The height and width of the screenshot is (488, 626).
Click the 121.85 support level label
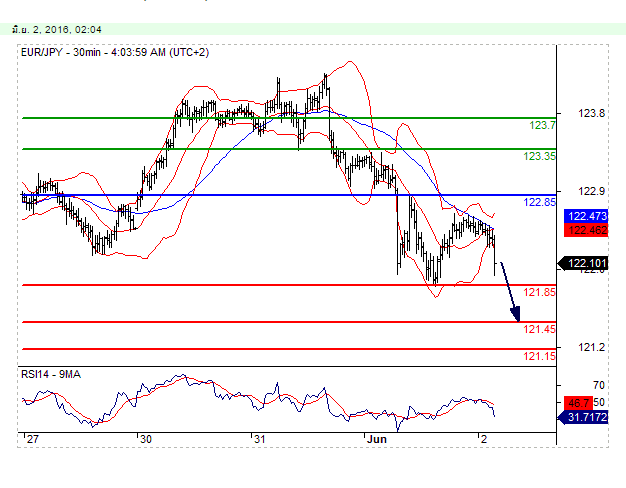(x=539, y=292)
